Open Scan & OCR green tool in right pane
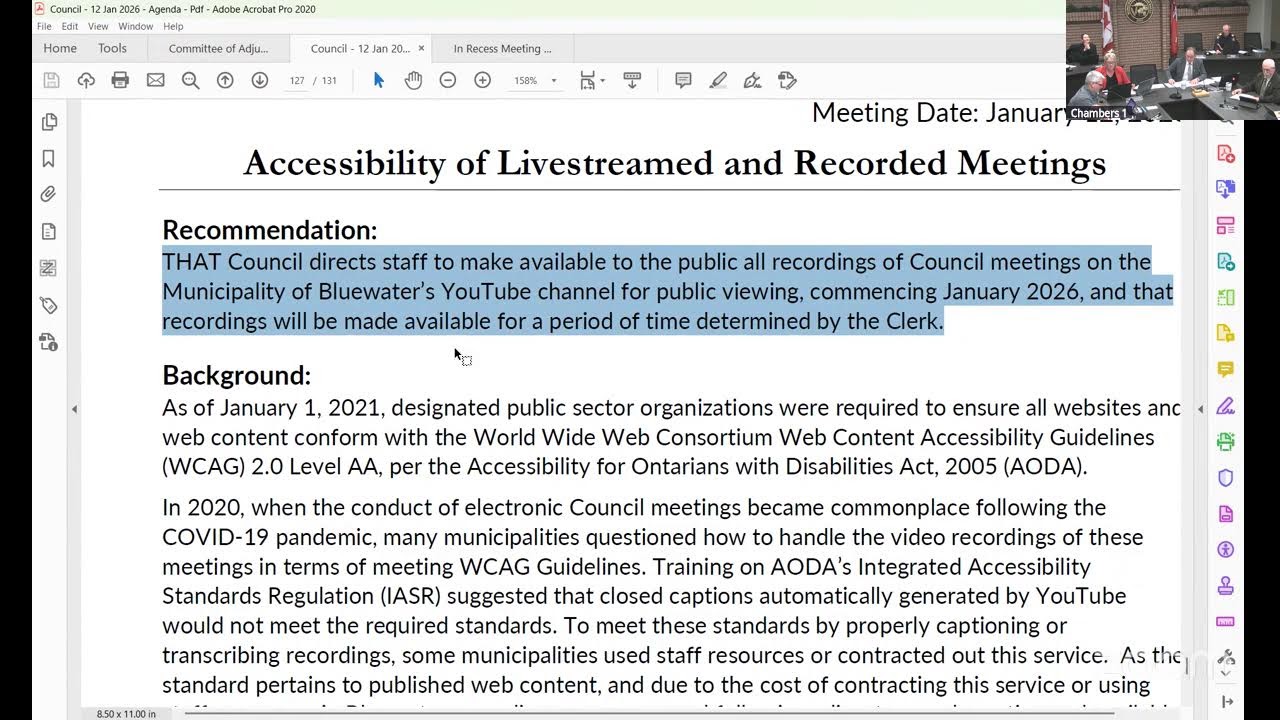Image resolution: width=1280 pixels, height=720 pixels. (x=1226, y=441)
